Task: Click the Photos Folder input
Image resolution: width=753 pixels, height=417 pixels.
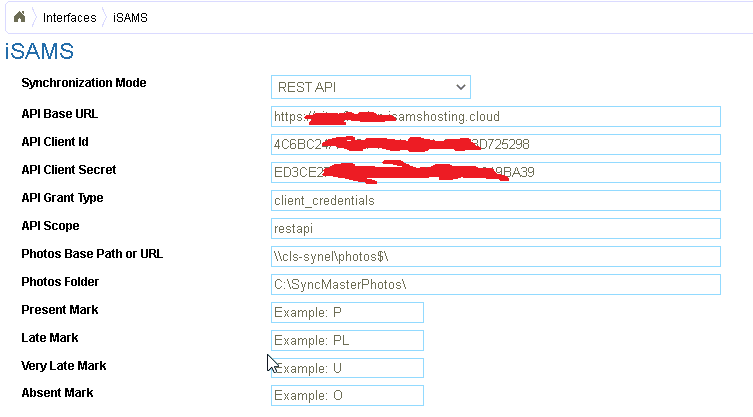Action: 496,284
